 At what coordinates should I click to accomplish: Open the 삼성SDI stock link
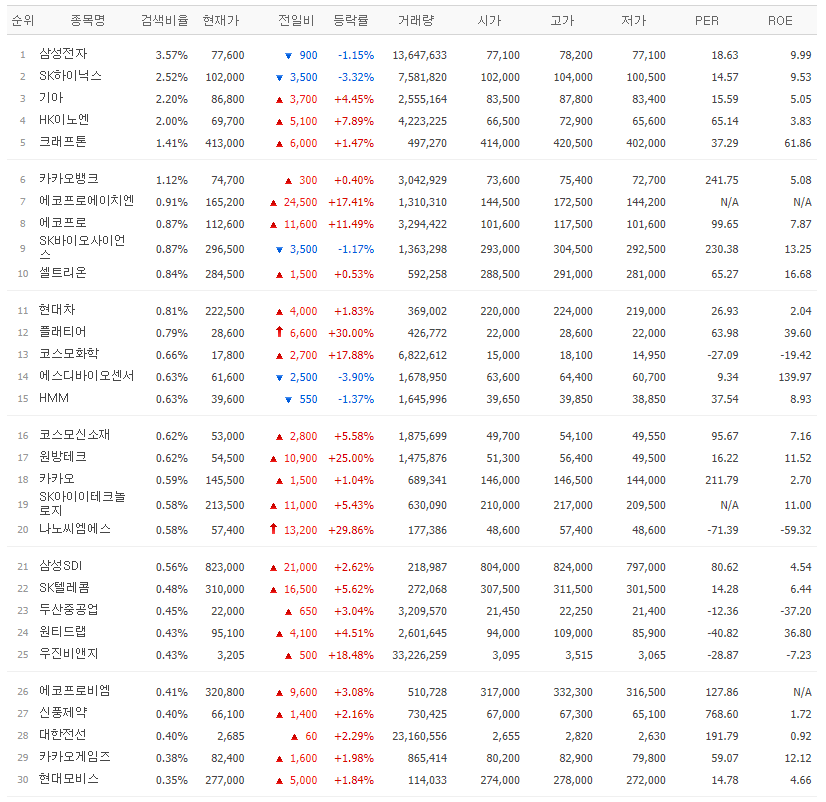tap(61, 566)
